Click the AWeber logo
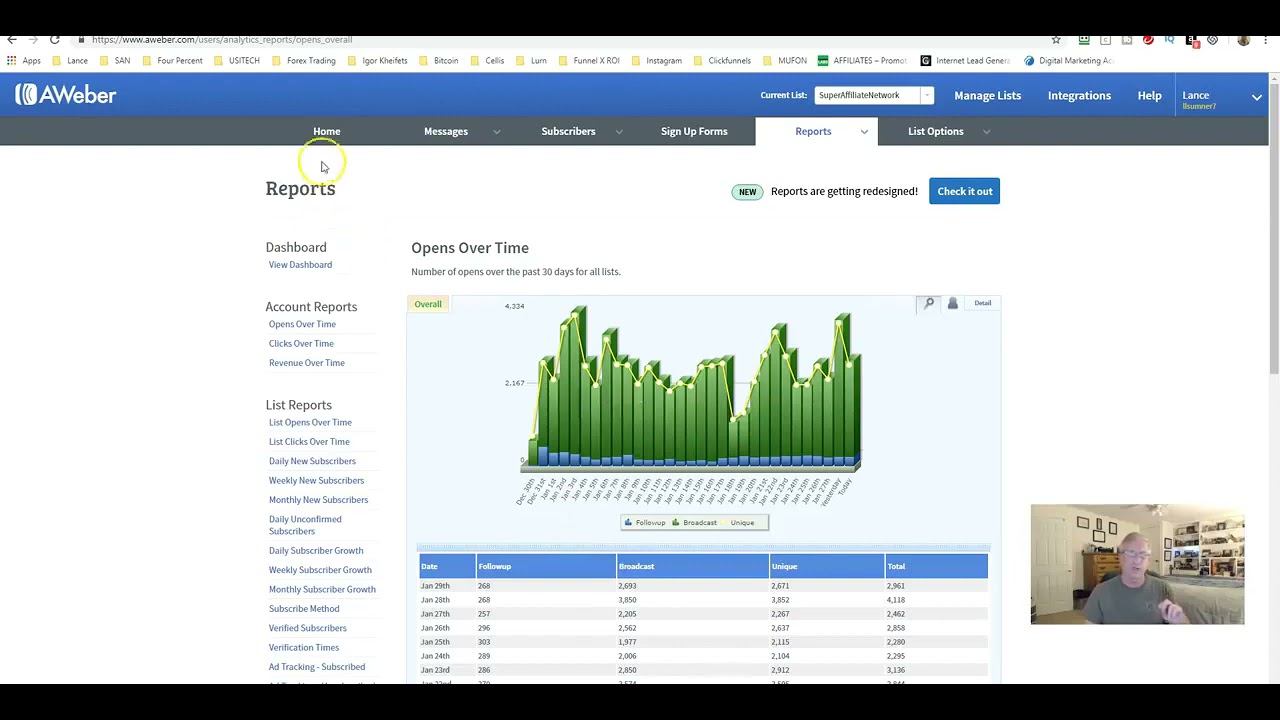Viewport: 1280px width, 720px height. click(65, 95)
